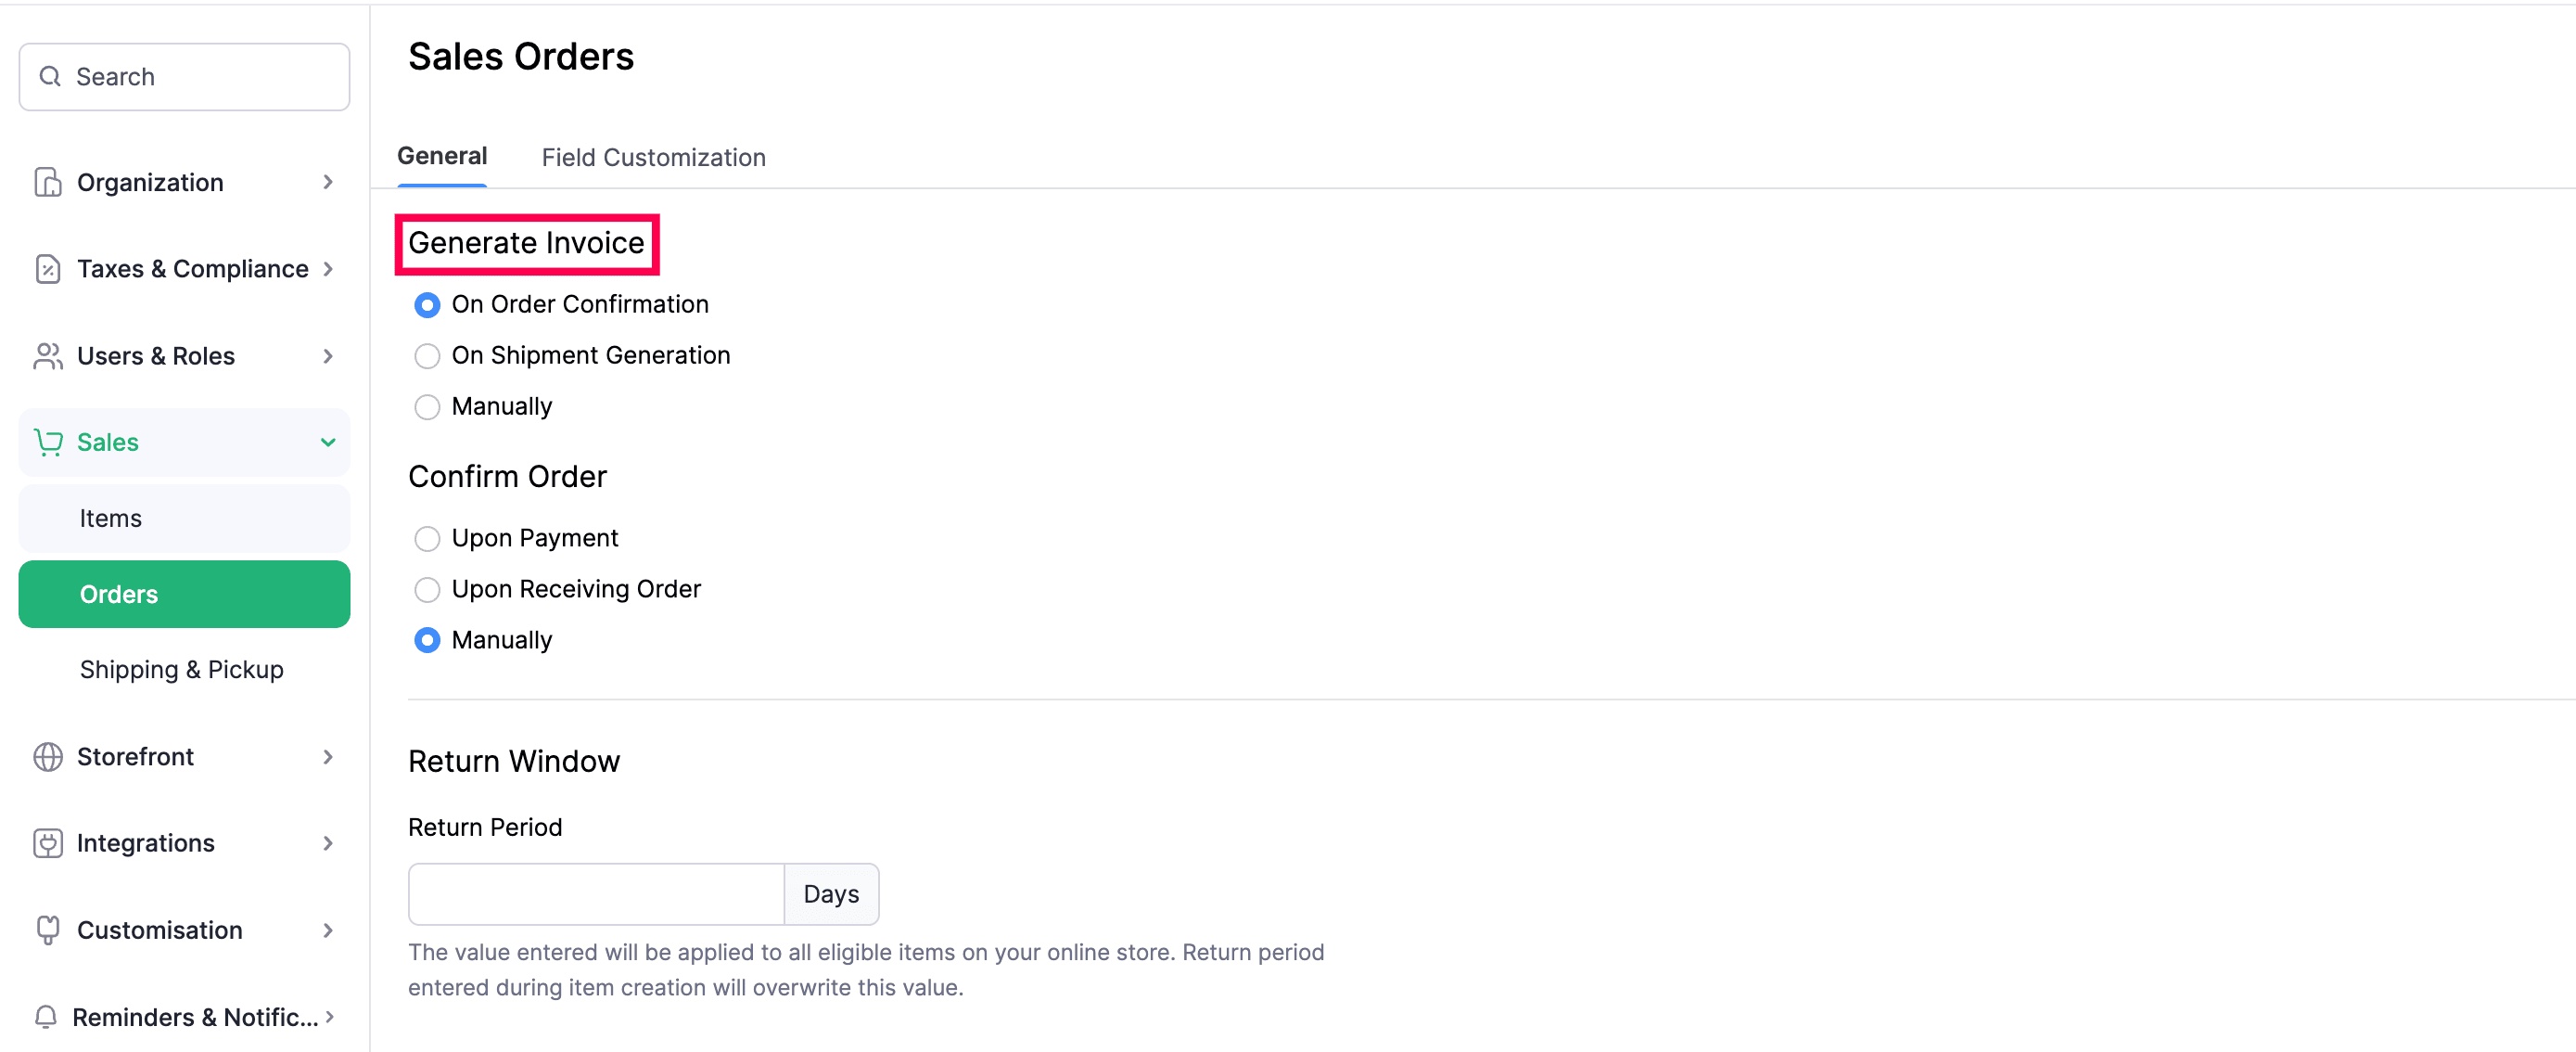Click the Organization sidebar icon
The height and width of the screenshot is (1052, 2576).
tap(47, 182)
